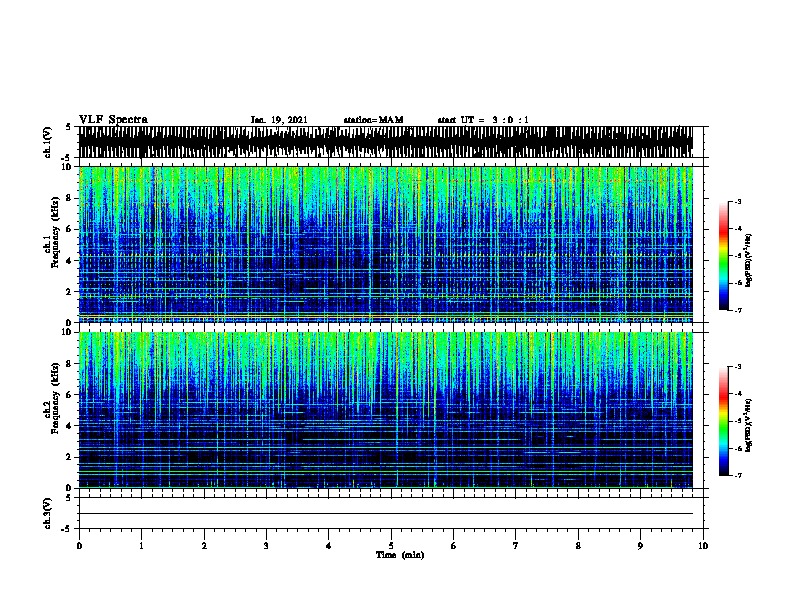This screenshot has width=792, height=612.
Task: Click the 'ch.1(V)' waveform axis label
Action: tap(48, 142)
